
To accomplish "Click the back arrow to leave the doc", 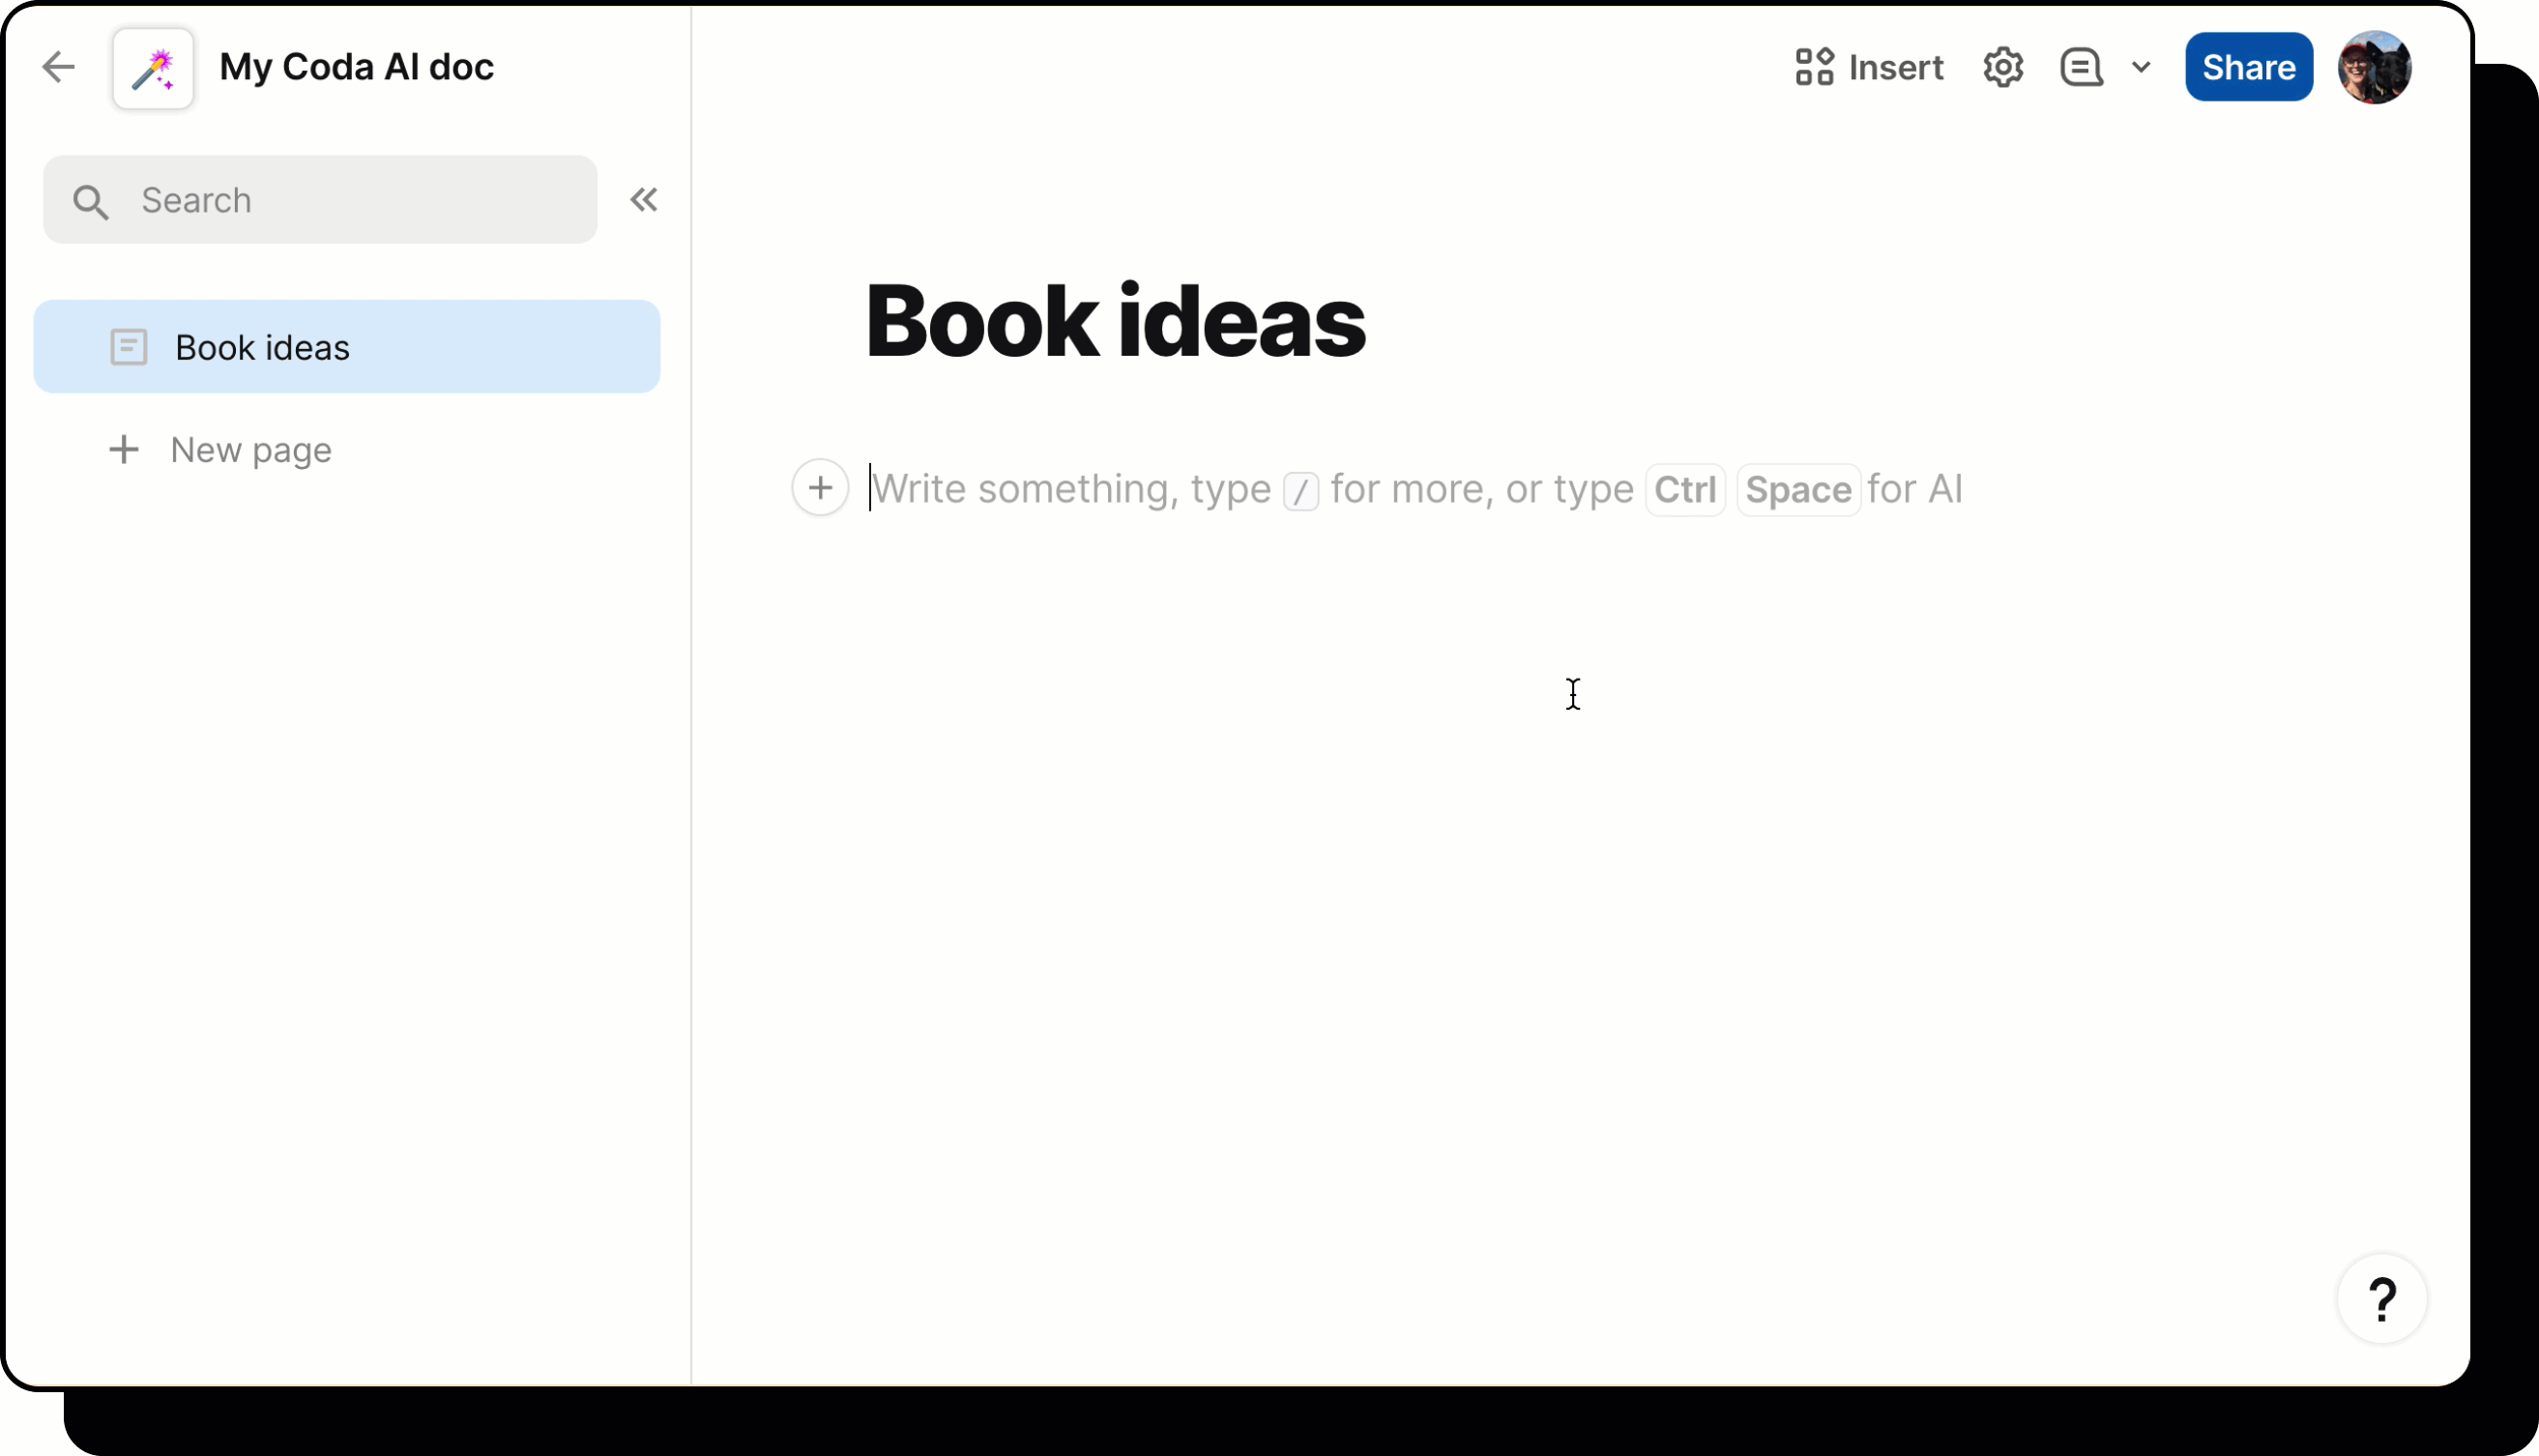I will click(x=58, y=67).
